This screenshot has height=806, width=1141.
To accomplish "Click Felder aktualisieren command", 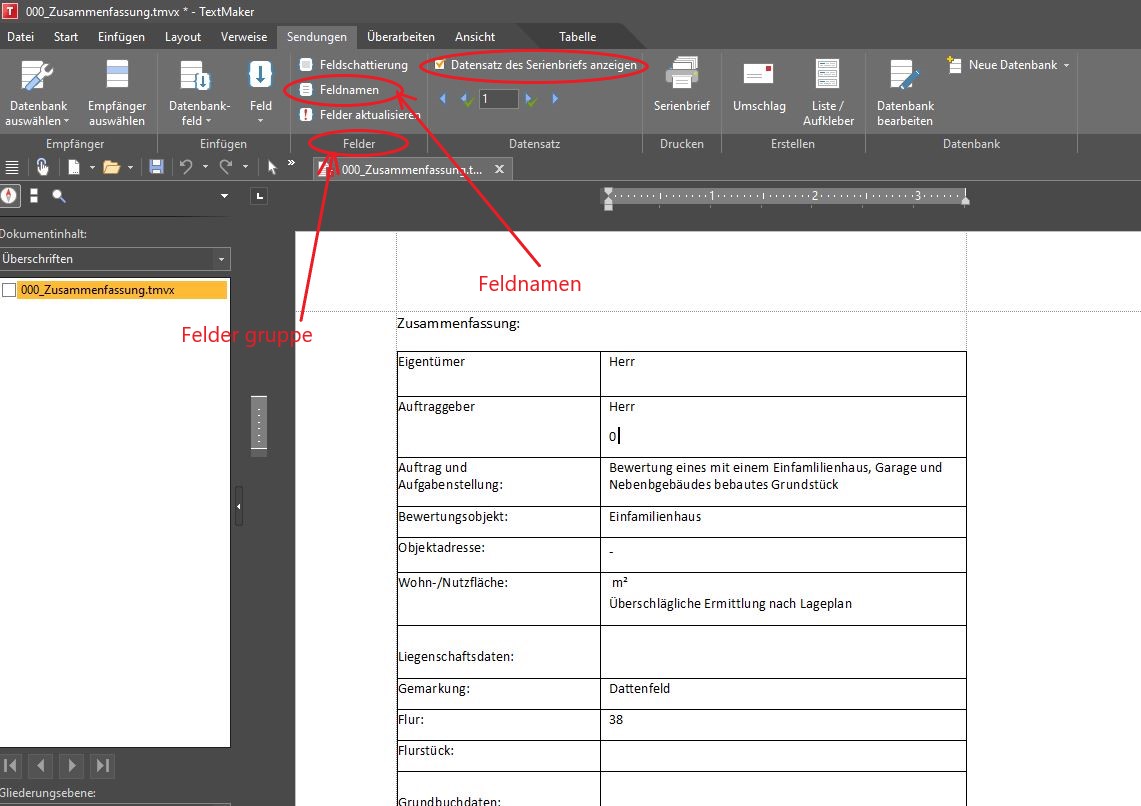I will click(x=359, y=114).
